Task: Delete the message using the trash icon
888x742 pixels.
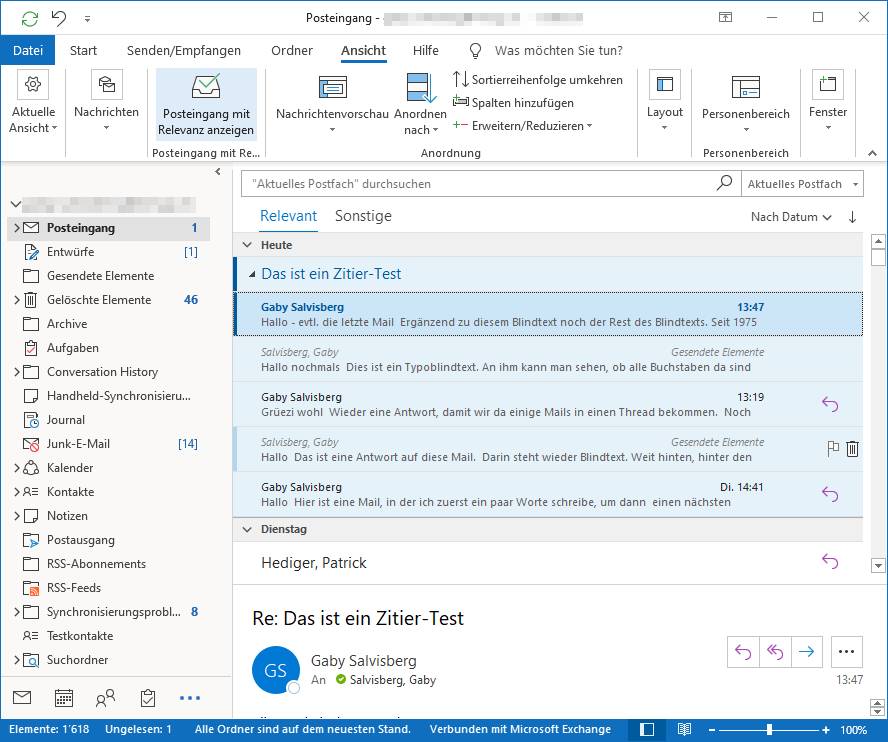Action: pos(852,449)
